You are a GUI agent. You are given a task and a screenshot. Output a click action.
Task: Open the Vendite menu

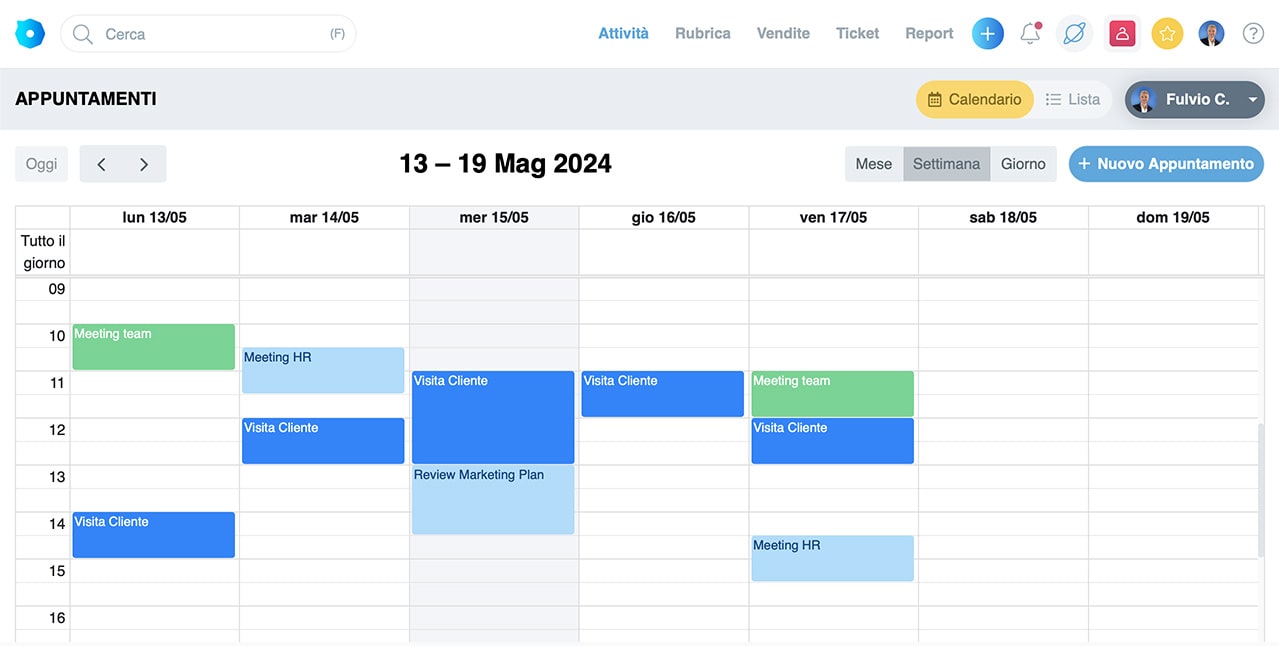[783, 33]
